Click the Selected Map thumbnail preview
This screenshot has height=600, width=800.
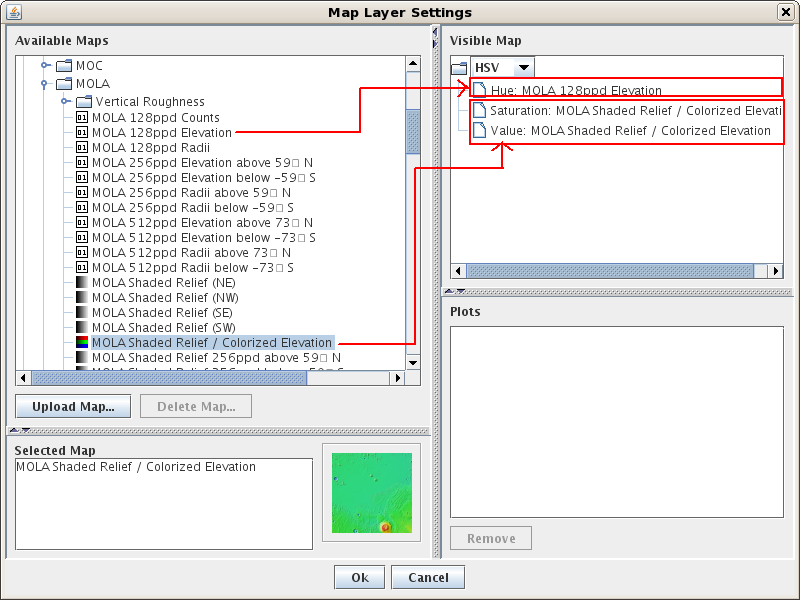pyautogui.click(x=371, y=492)
